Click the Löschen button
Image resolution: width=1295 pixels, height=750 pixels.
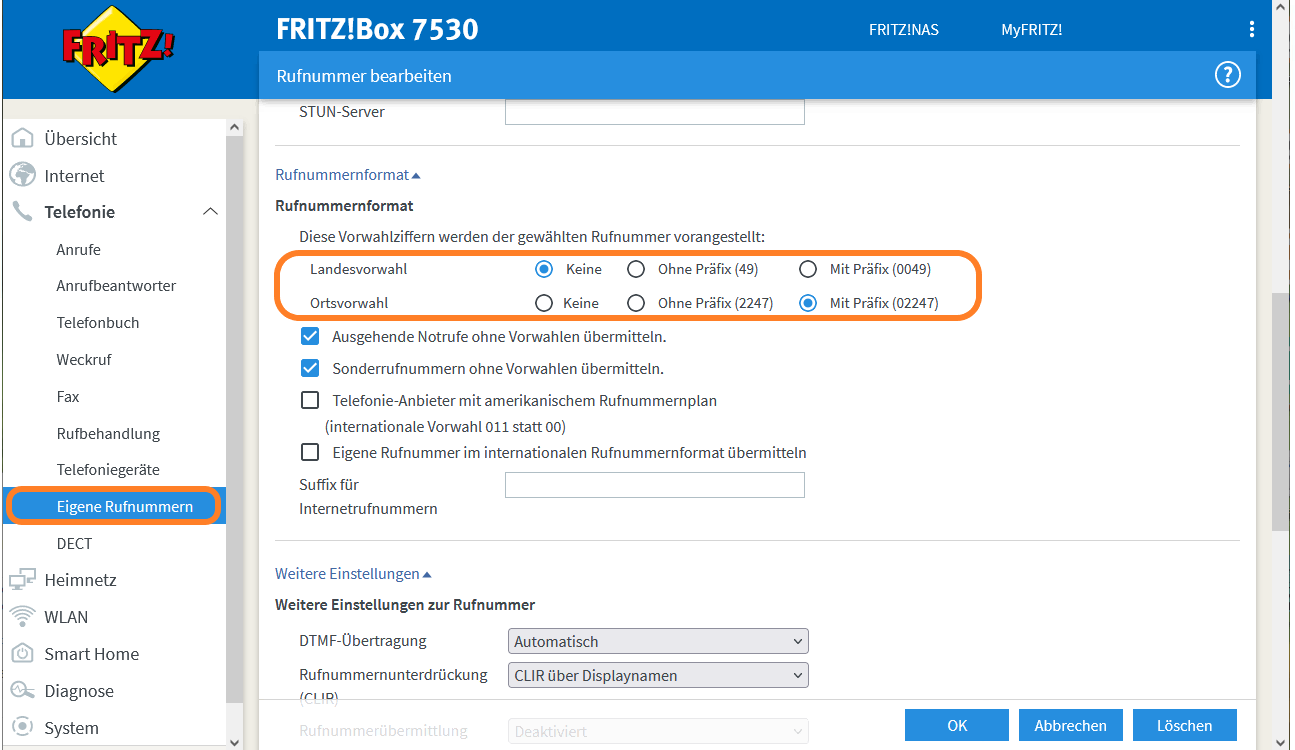click(x=1185, y=726)
